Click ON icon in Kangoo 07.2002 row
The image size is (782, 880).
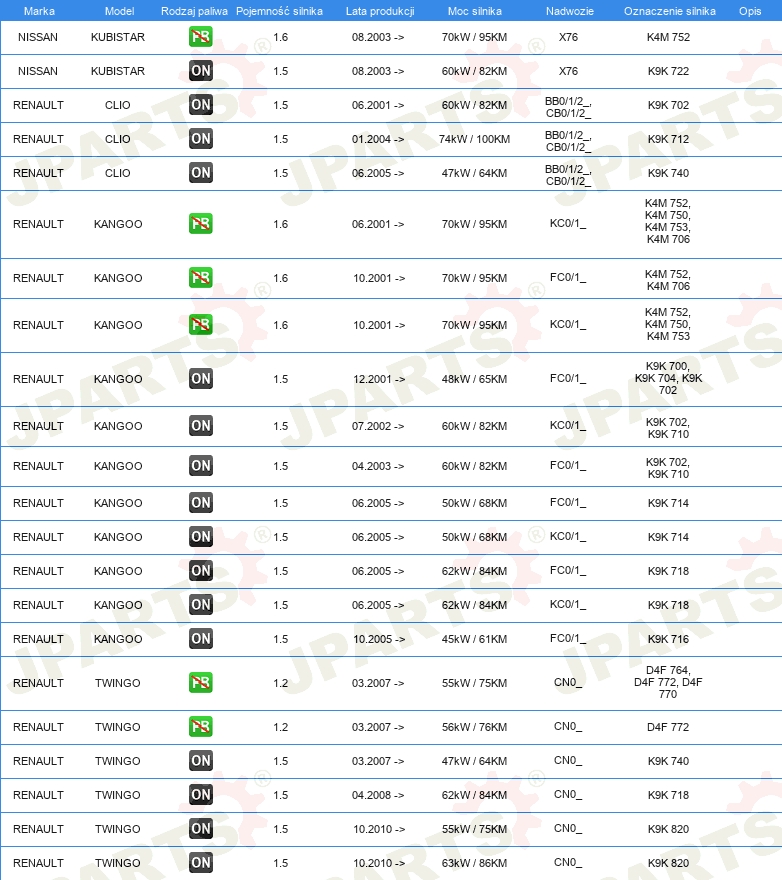click(200, 426)
